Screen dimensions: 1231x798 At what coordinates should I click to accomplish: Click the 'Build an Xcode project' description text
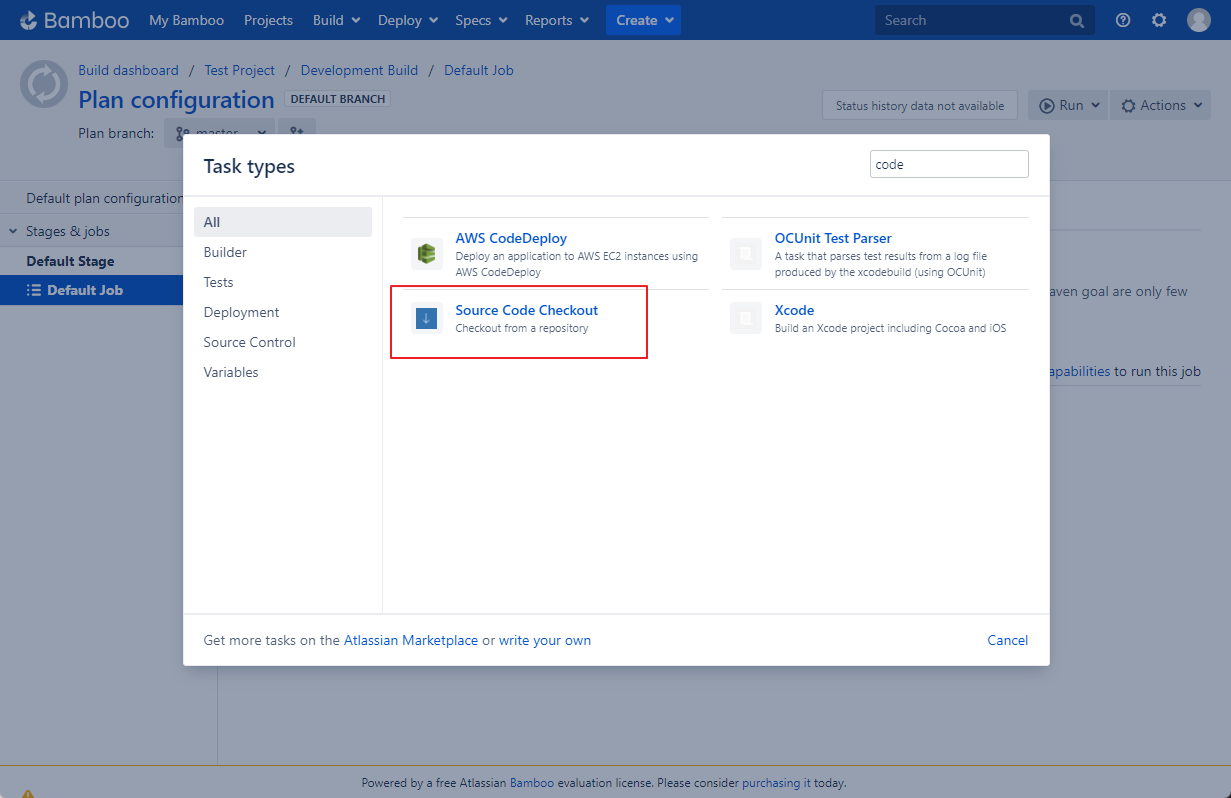(x=890, y=328)
